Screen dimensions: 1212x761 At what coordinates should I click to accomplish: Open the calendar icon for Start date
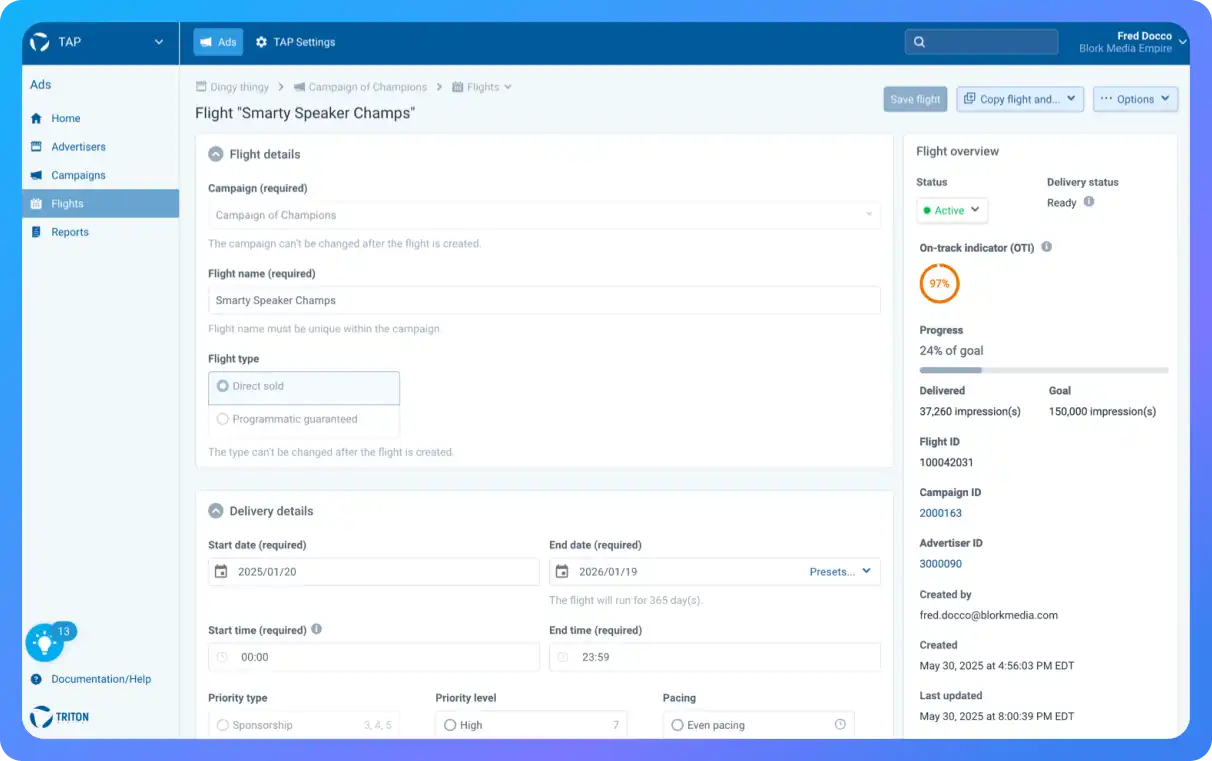click(221, 572)
